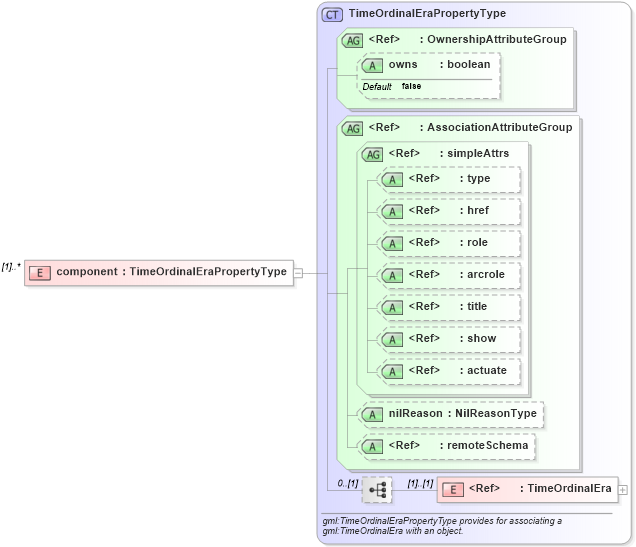Click the gml:TimeOrdinalEraPropertyType documentation text

[442, 526]
